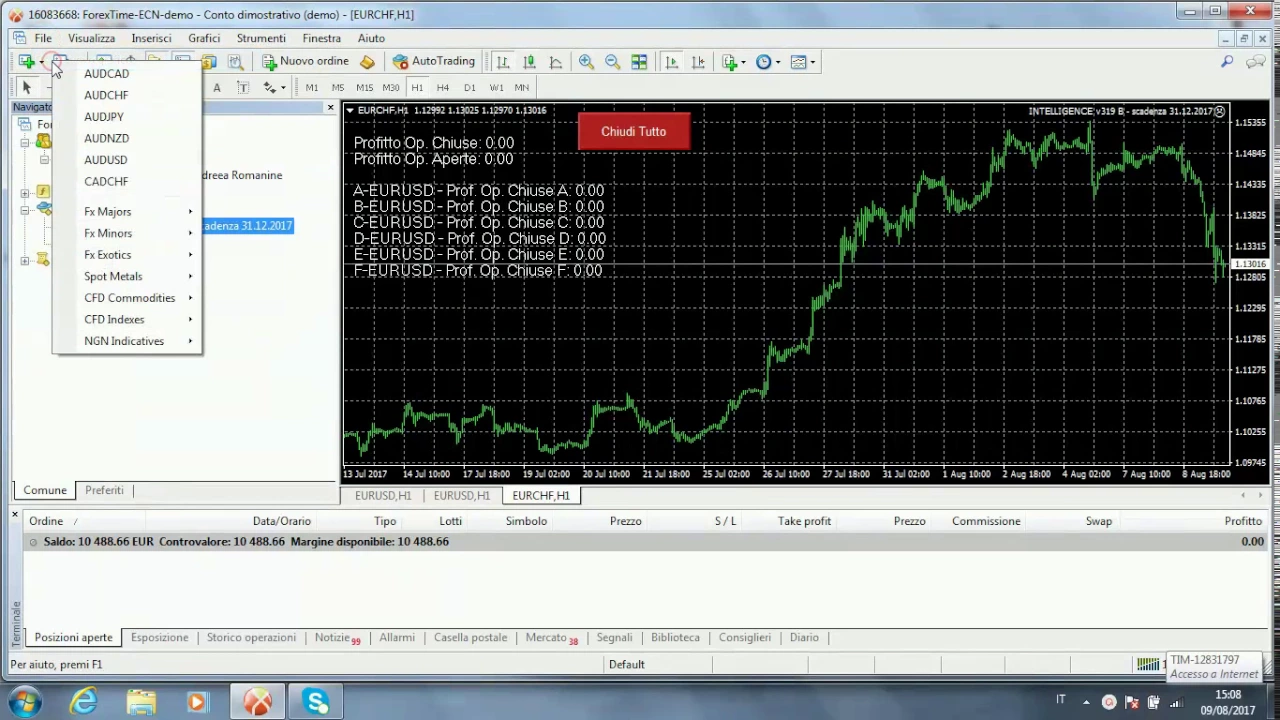Open the File menu
Viewport: 1280px width, 720px height.
pyautogui.click(x=43, y=38)
